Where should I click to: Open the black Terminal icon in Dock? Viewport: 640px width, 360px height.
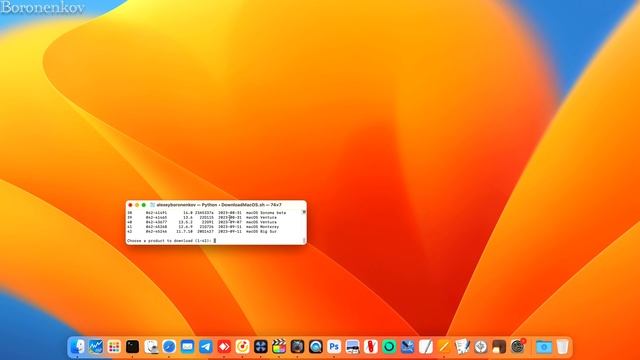[x=132, y=347]
